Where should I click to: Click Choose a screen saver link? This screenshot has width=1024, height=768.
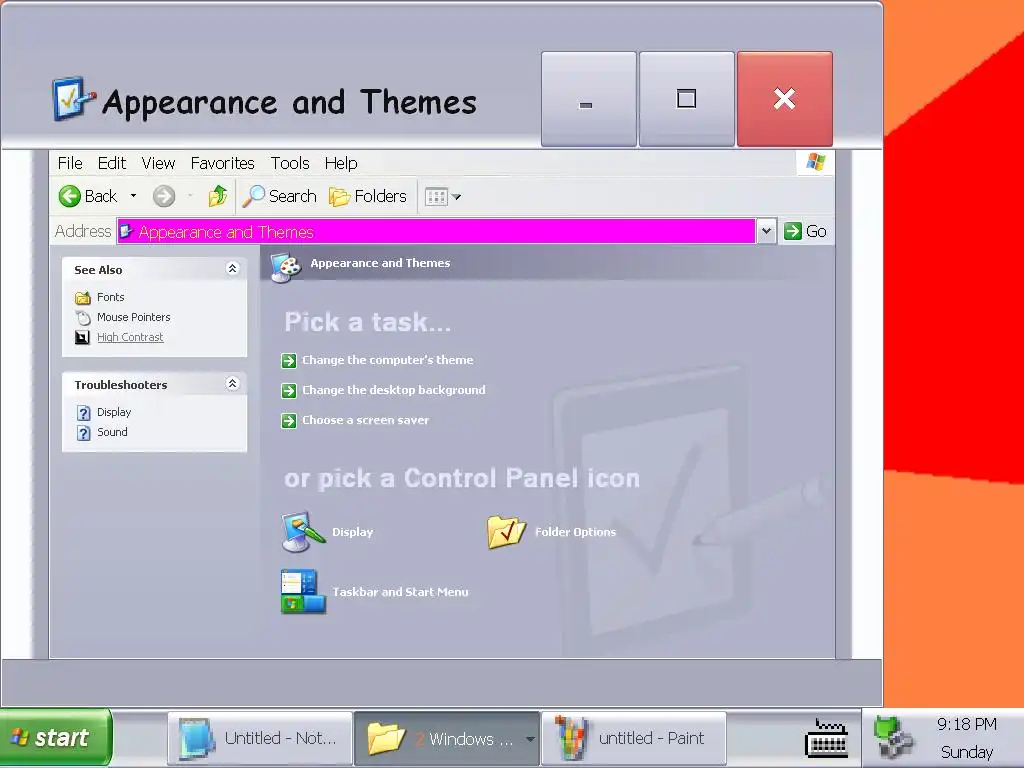(x=366, y=420)
